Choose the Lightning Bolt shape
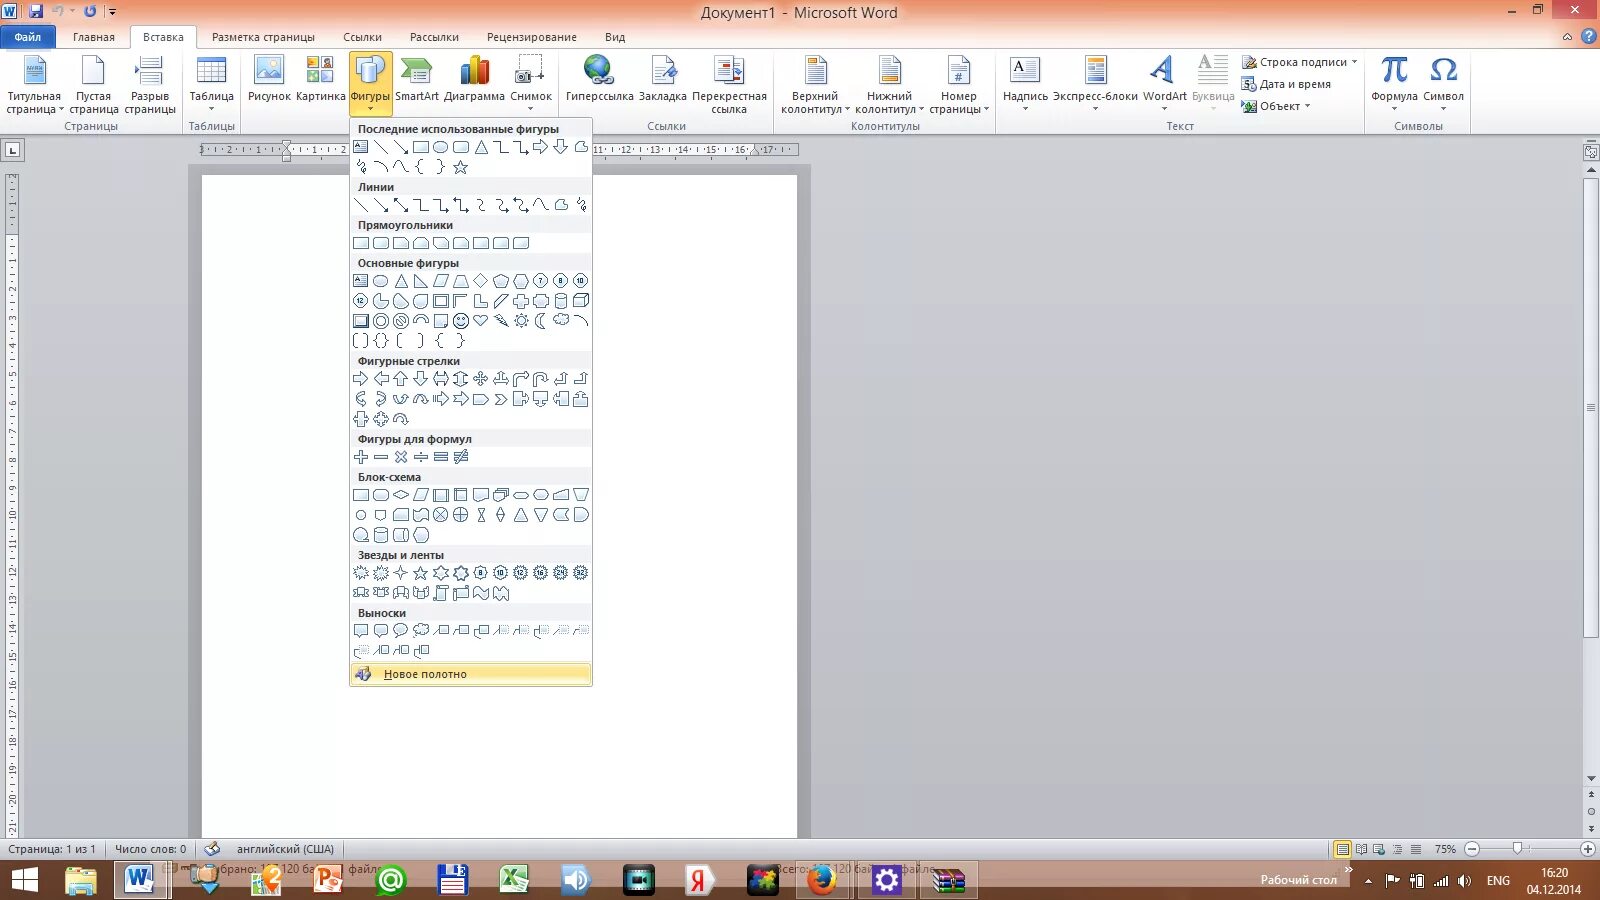1600x900 pixels. [x=501, y=321]
